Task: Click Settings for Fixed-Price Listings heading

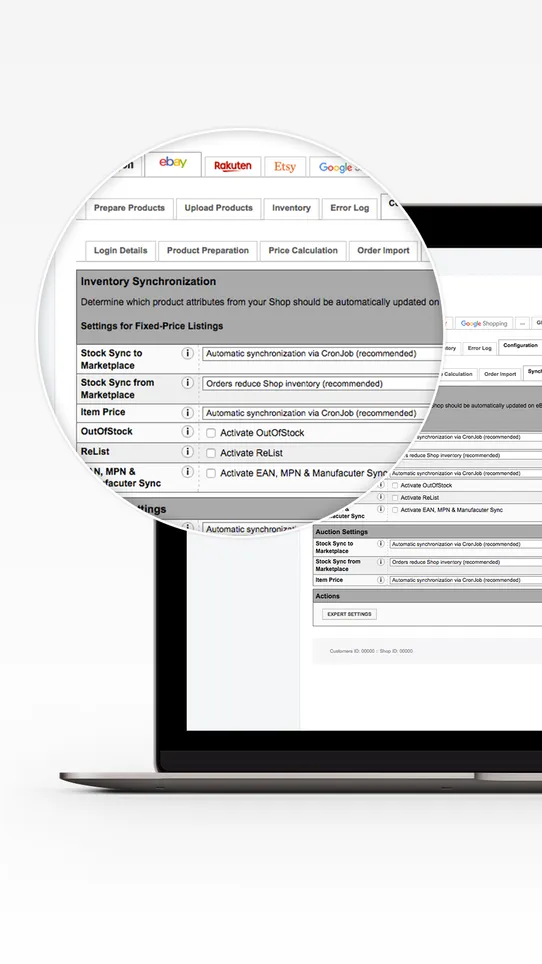Action: (152, 326)
